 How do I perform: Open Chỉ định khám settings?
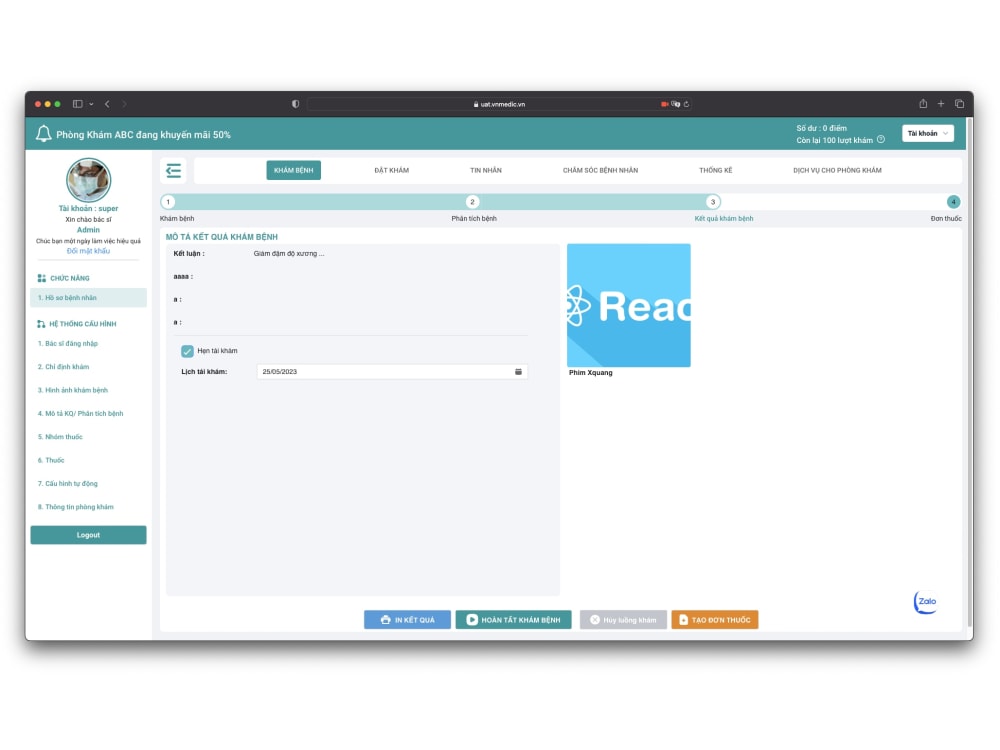click(x=63, y=367)
